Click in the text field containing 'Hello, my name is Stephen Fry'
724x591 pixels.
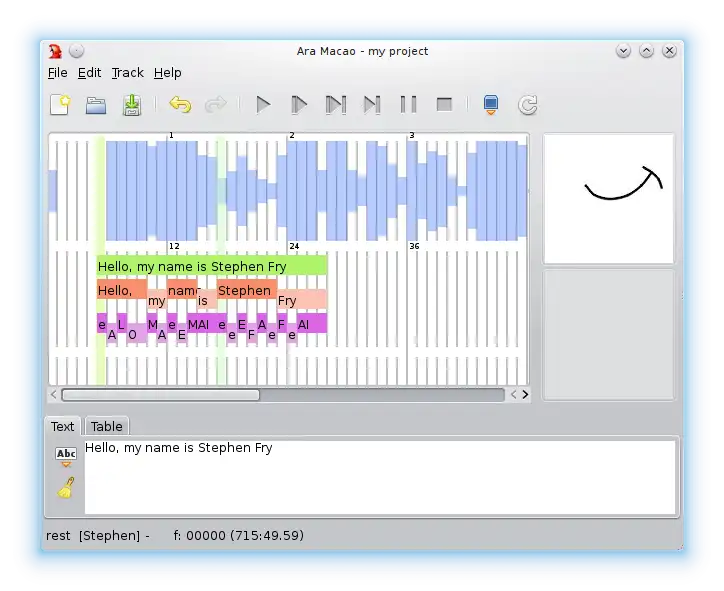(380, 477)
